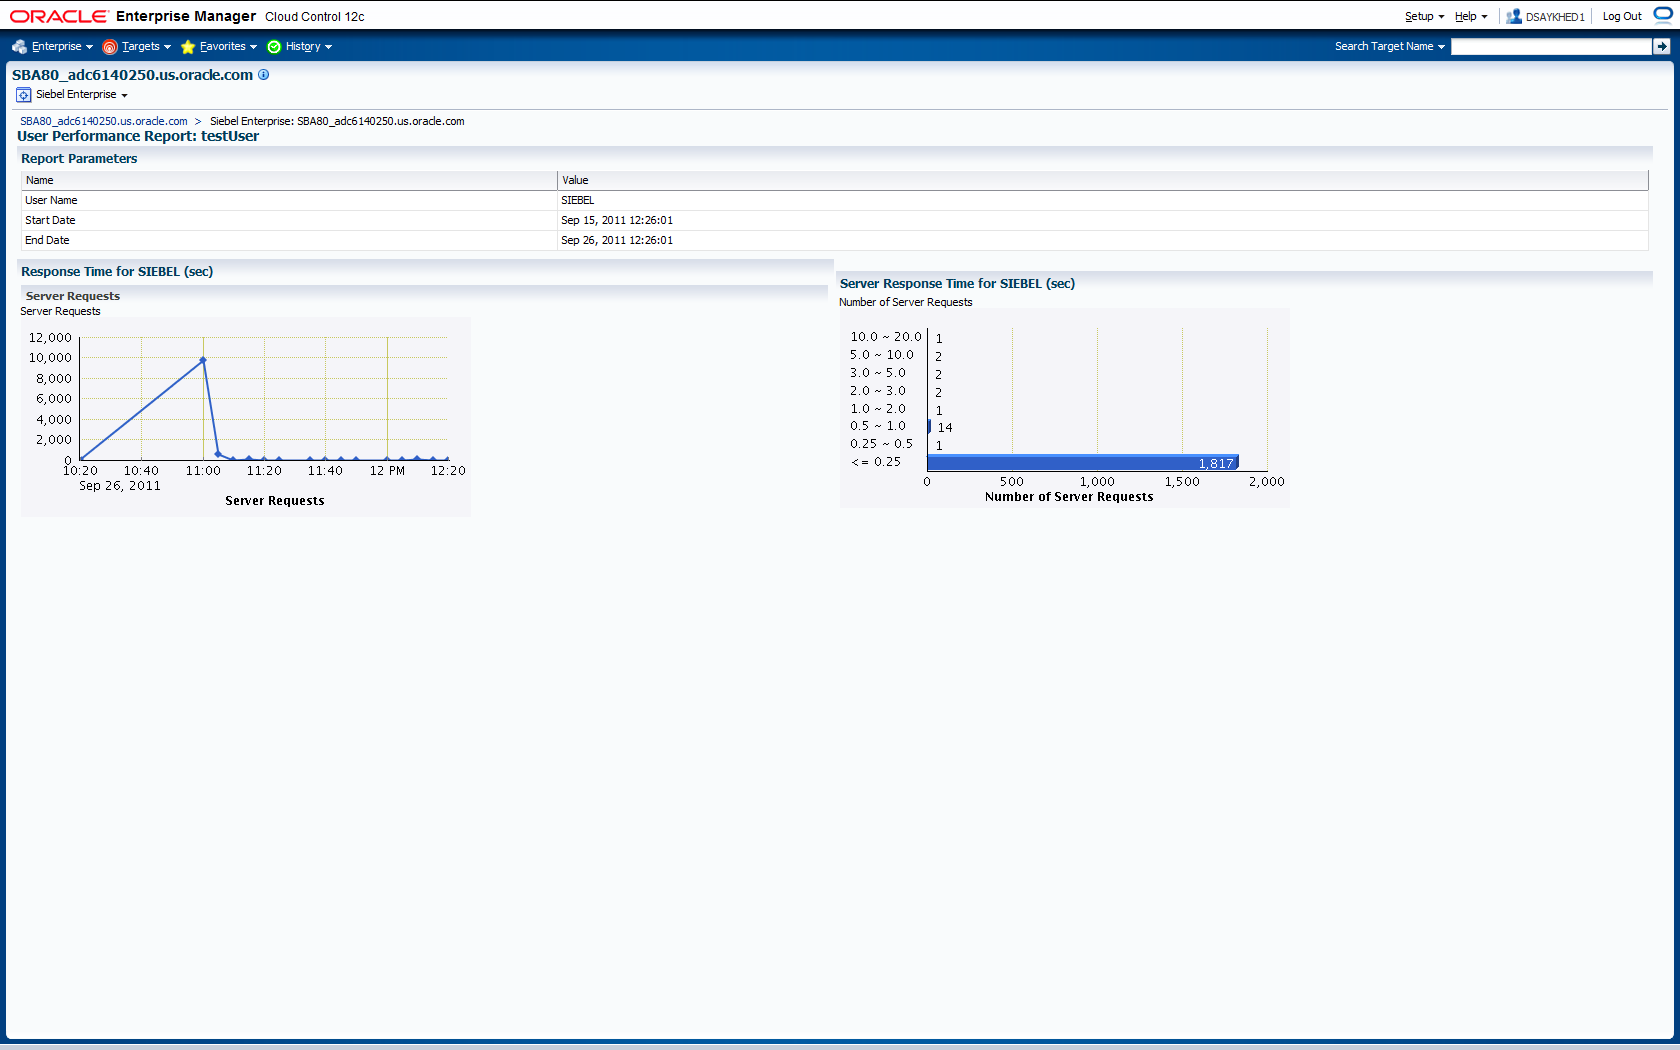Click the Targets bullseye icon

click(110, 47)
